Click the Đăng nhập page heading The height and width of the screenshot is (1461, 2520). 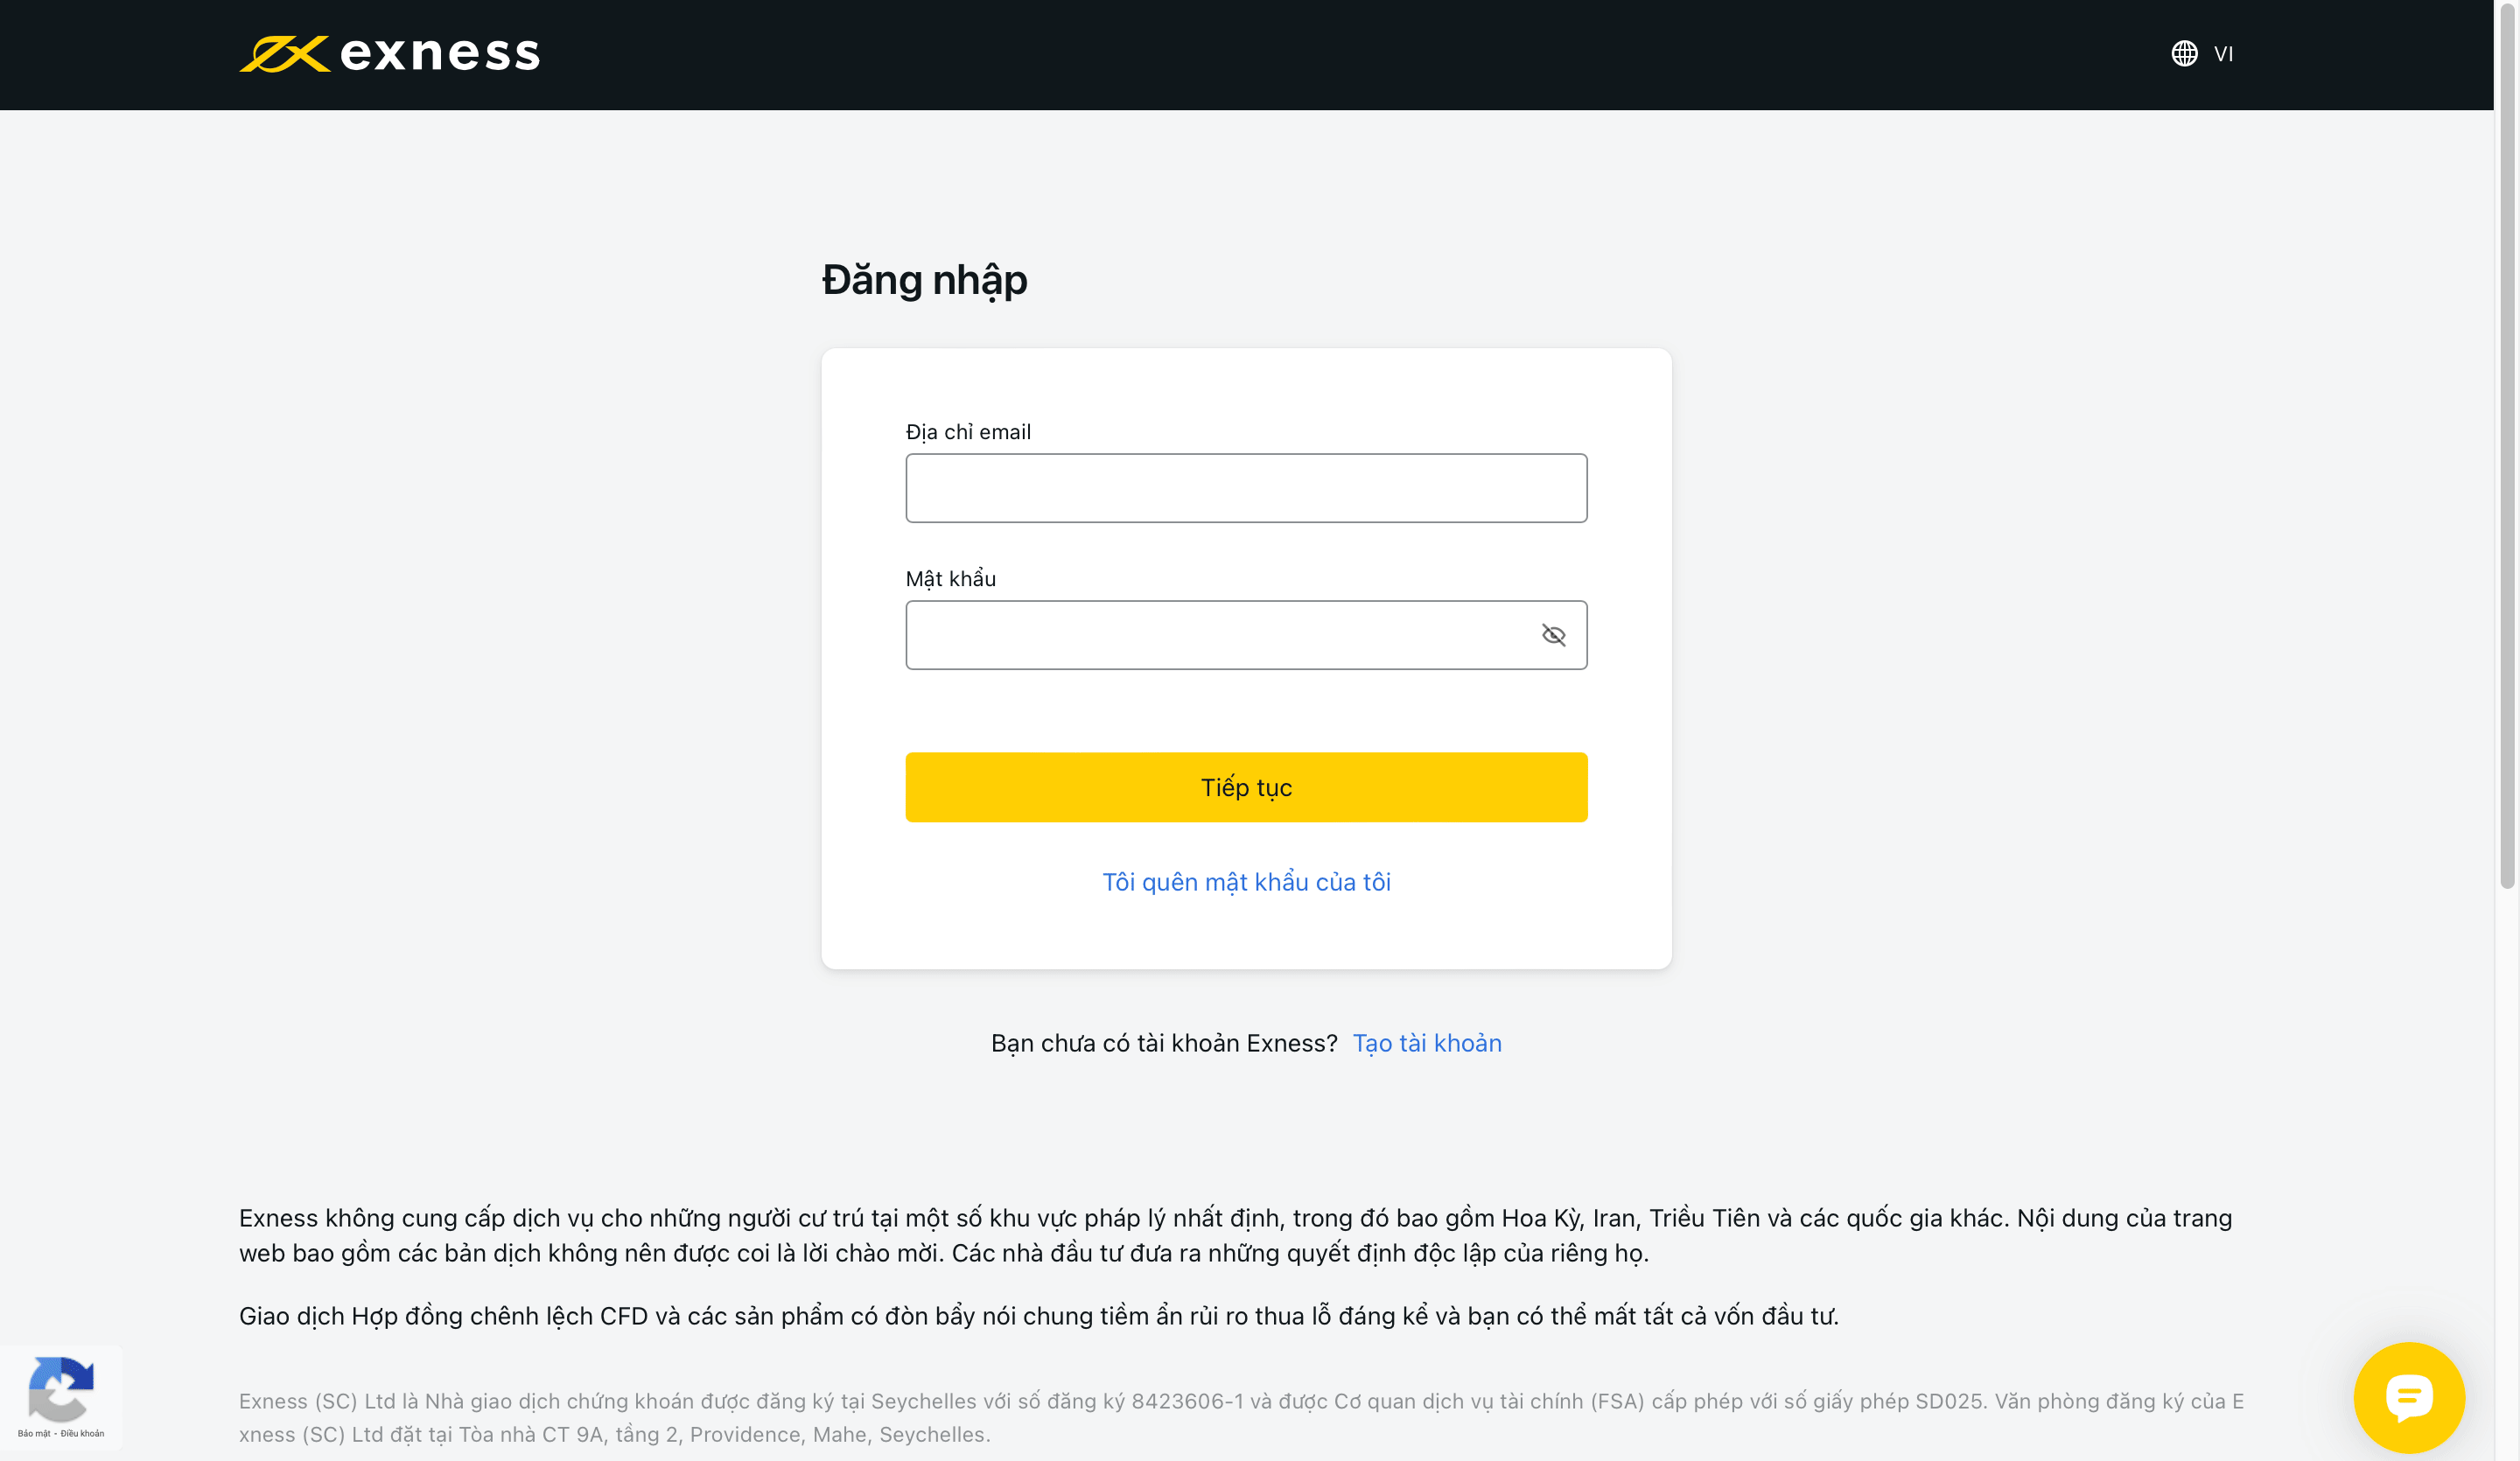[924, 280]
